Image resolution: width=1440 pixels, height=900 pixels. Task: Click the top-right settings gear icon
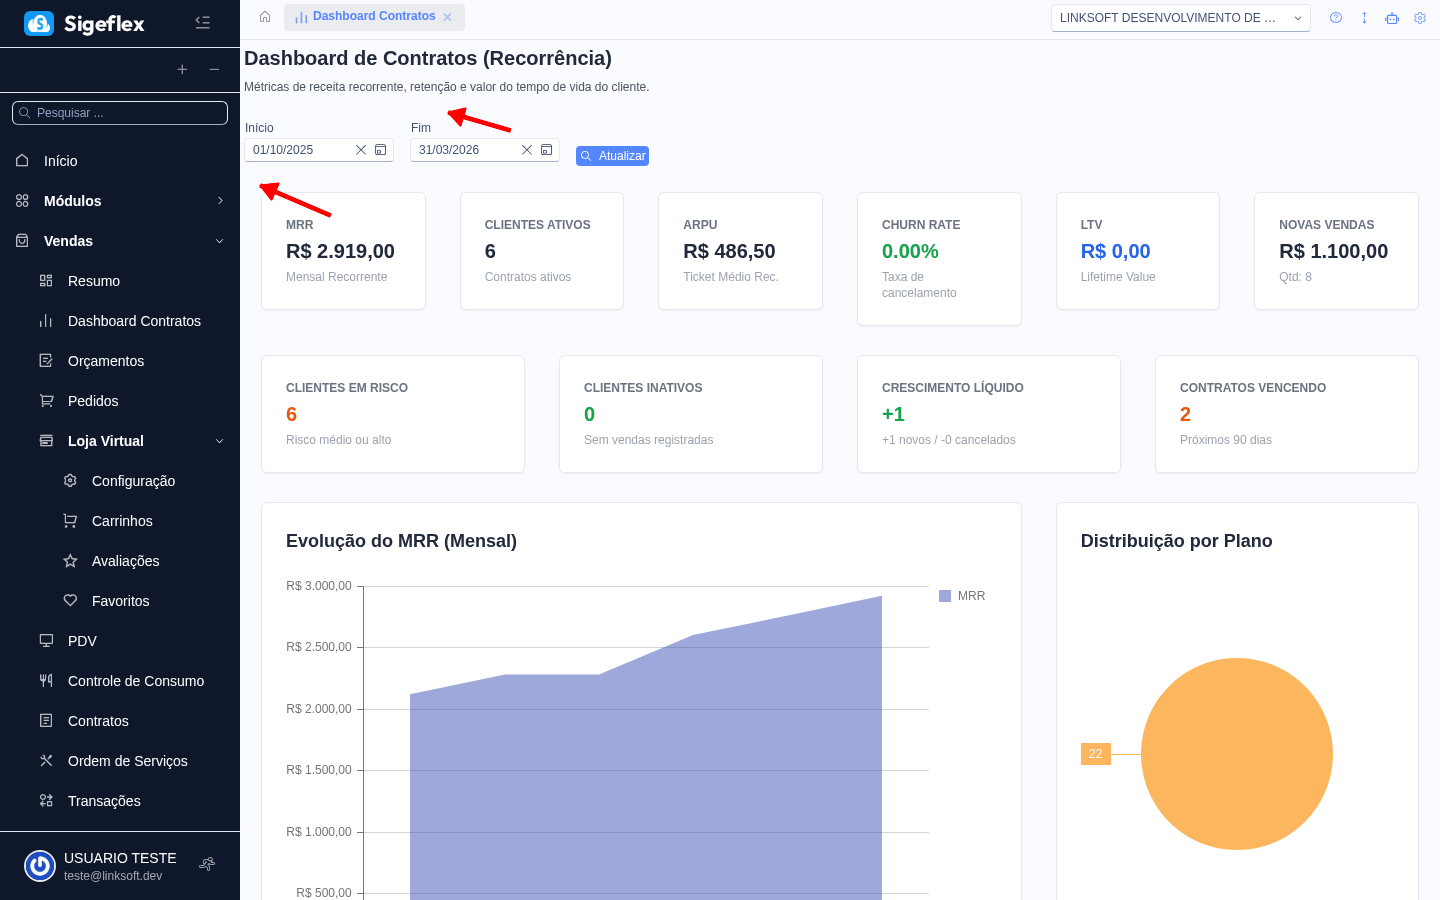coord(1420,17)
